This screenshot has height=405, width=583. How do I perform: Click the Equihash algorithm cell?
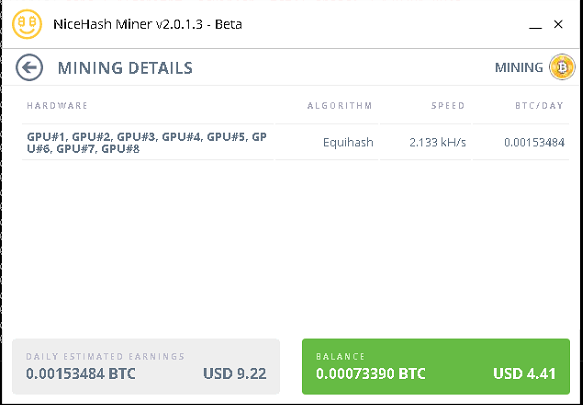click(x=348, y=142)
